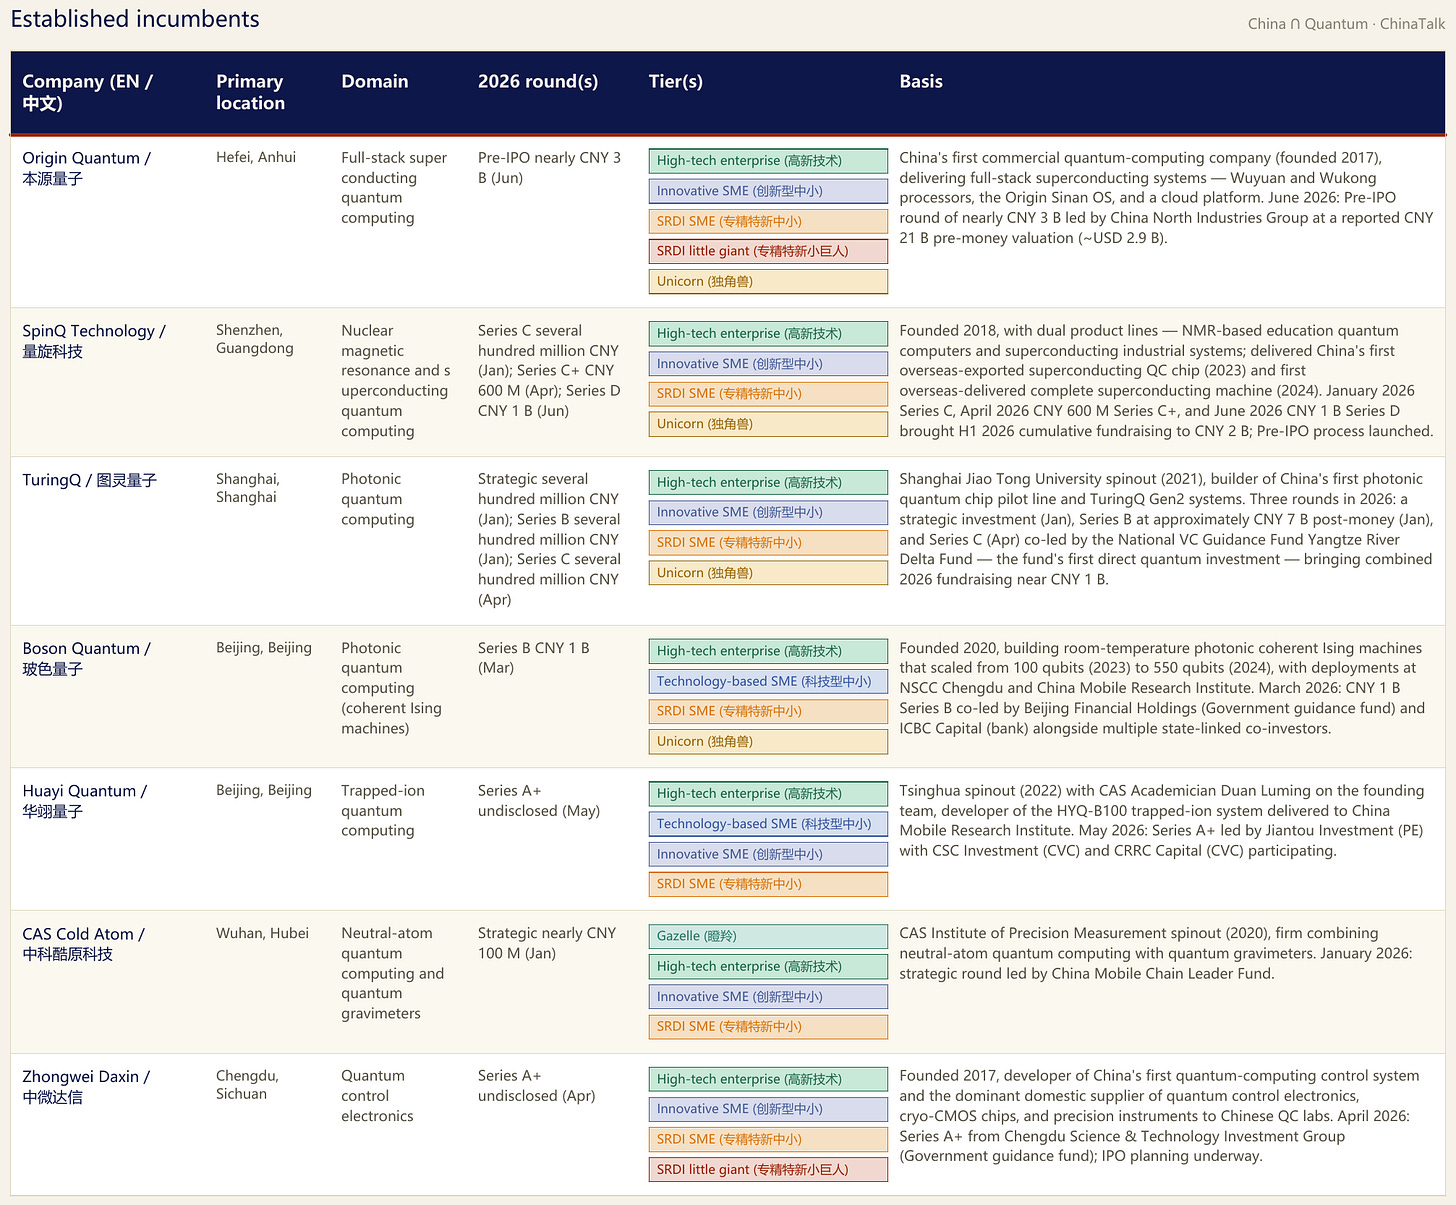This screenshot has height=1205, width=1456.
Task: Select the "Shanghai Jiao Tong University spinout" basis text
Action: click(x=1166, y=529)
